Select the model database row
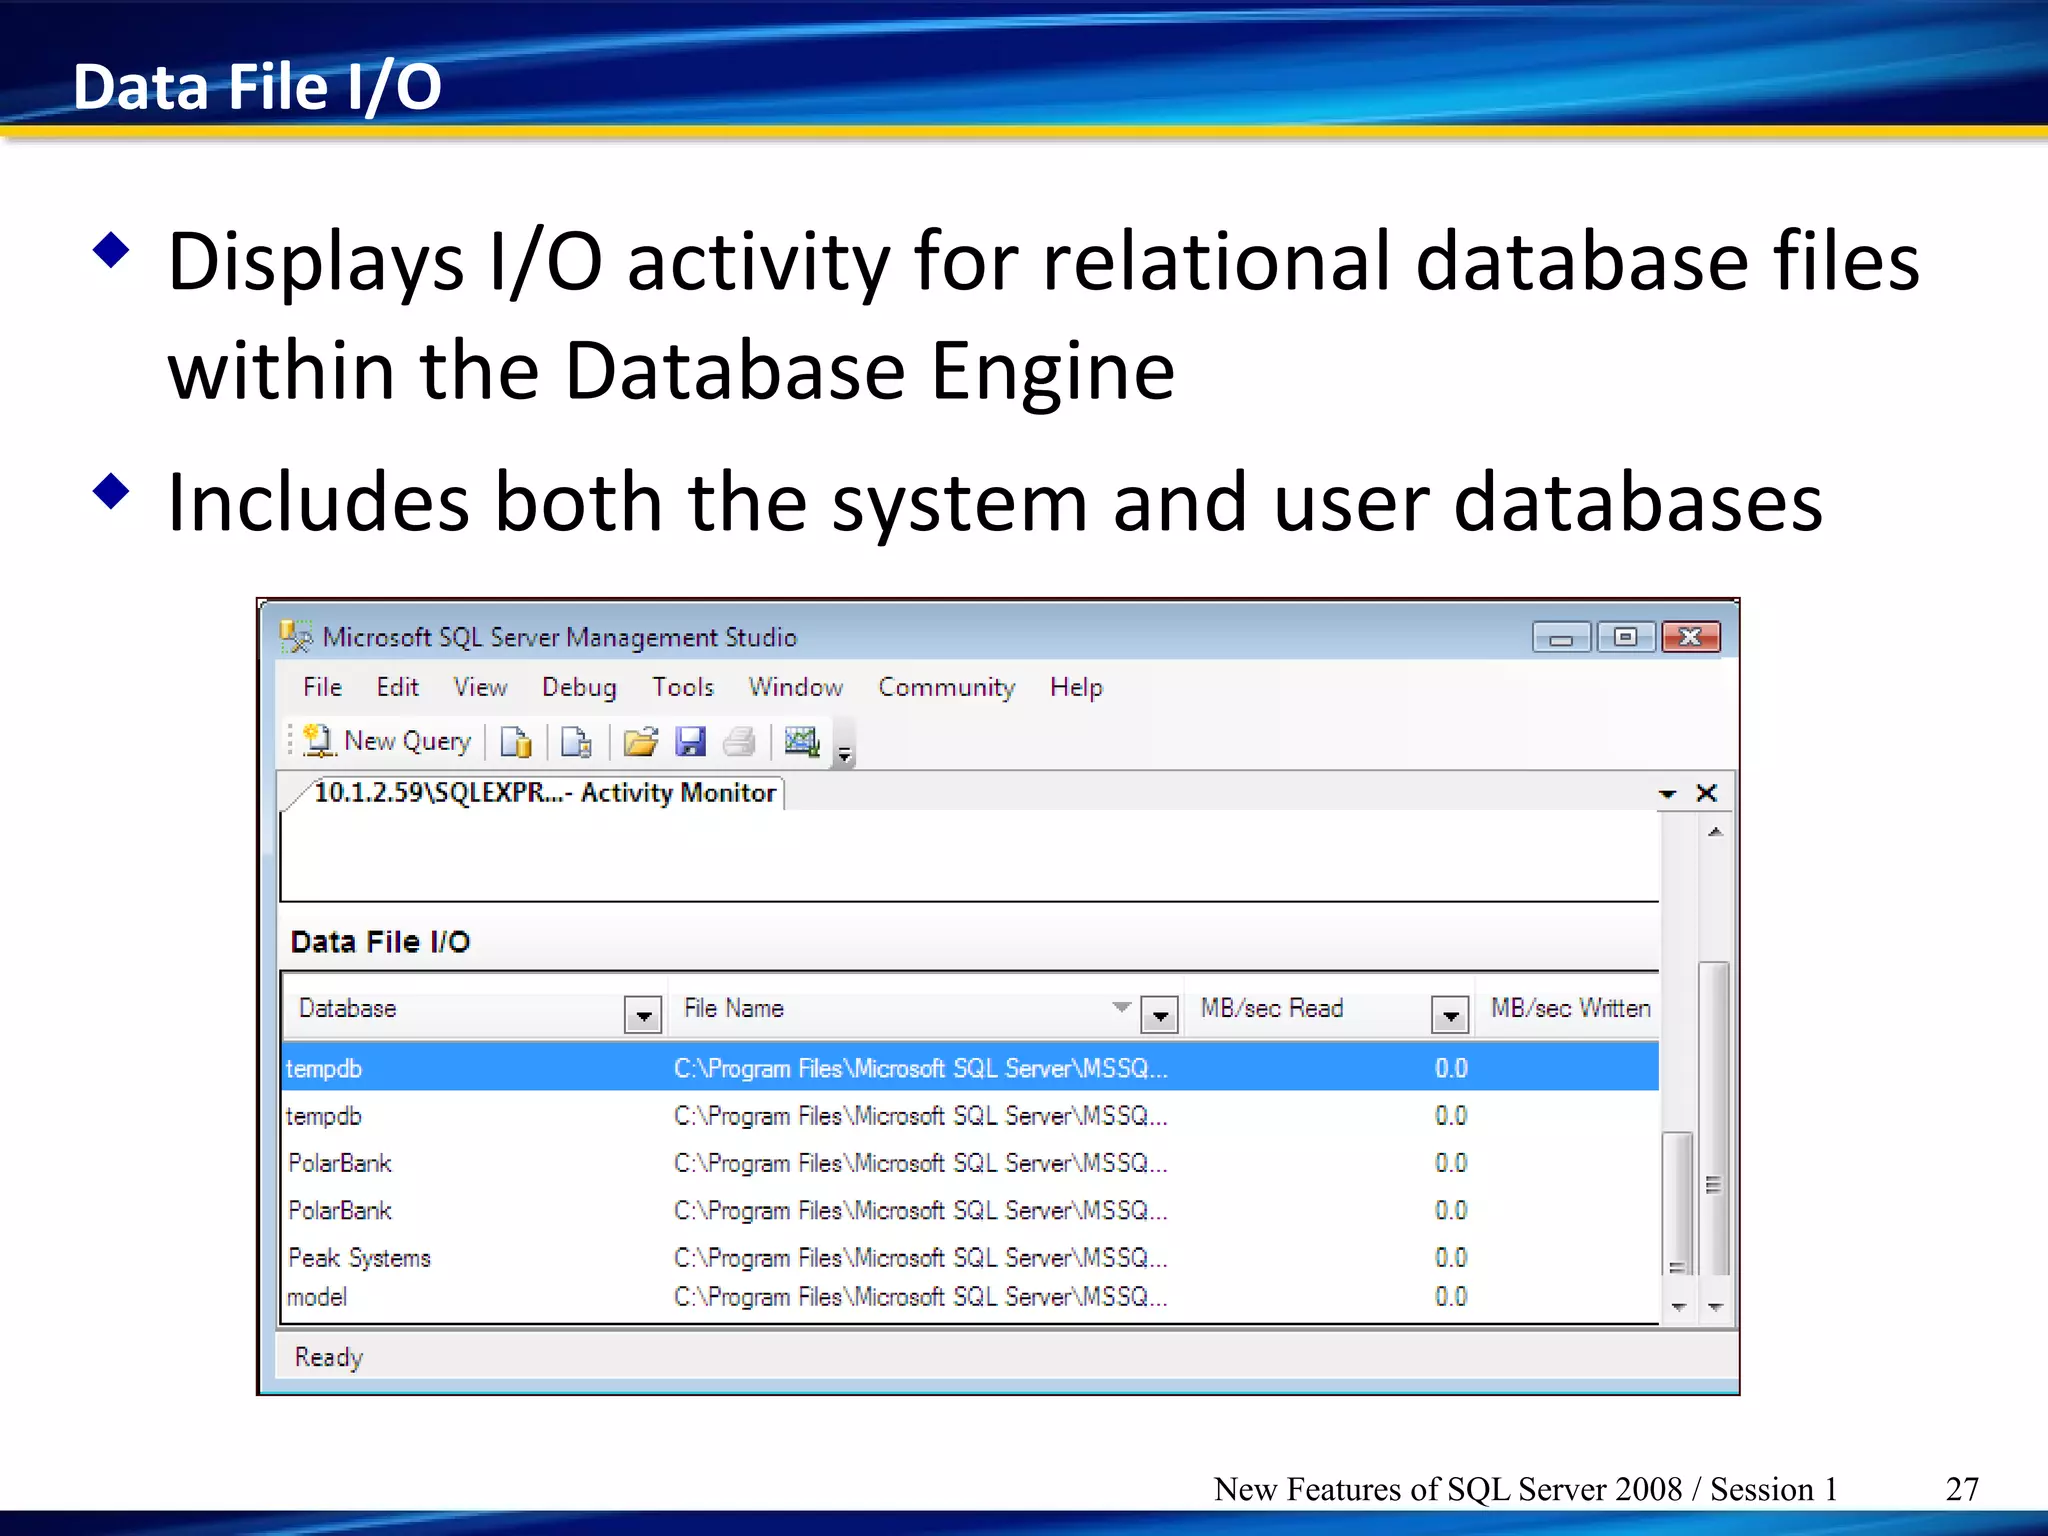The width and height of the screenshot is (2048, 1536). tap(970, 1297)
